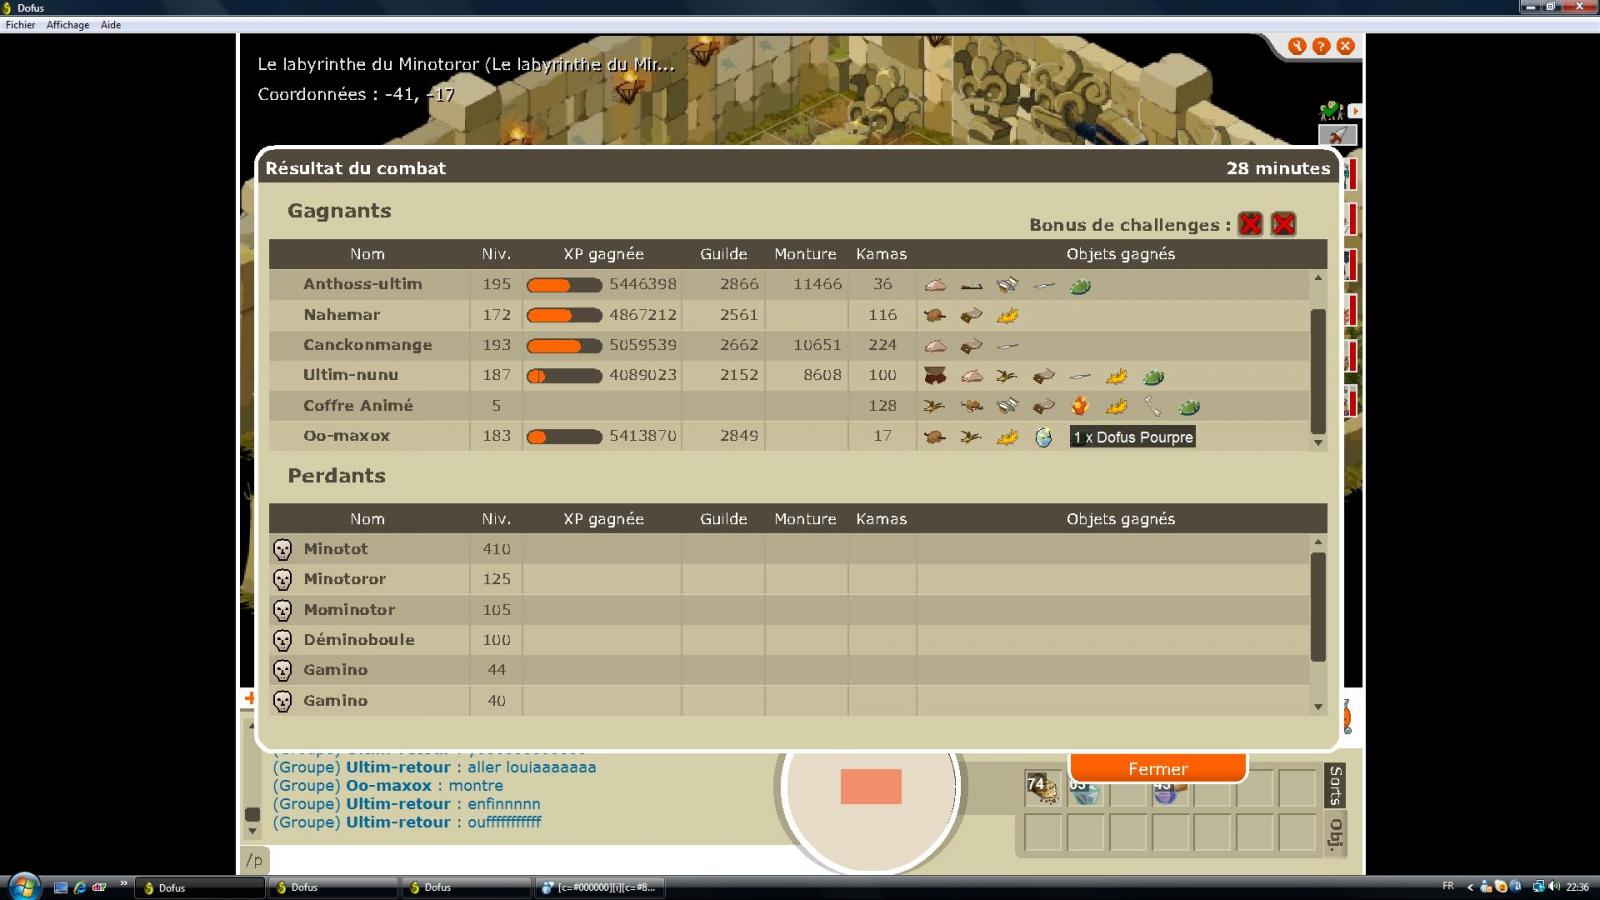Select green stone item in Coffre Animé row
The width and height of the screenshot is (1600, 900).
point(1189,407)
